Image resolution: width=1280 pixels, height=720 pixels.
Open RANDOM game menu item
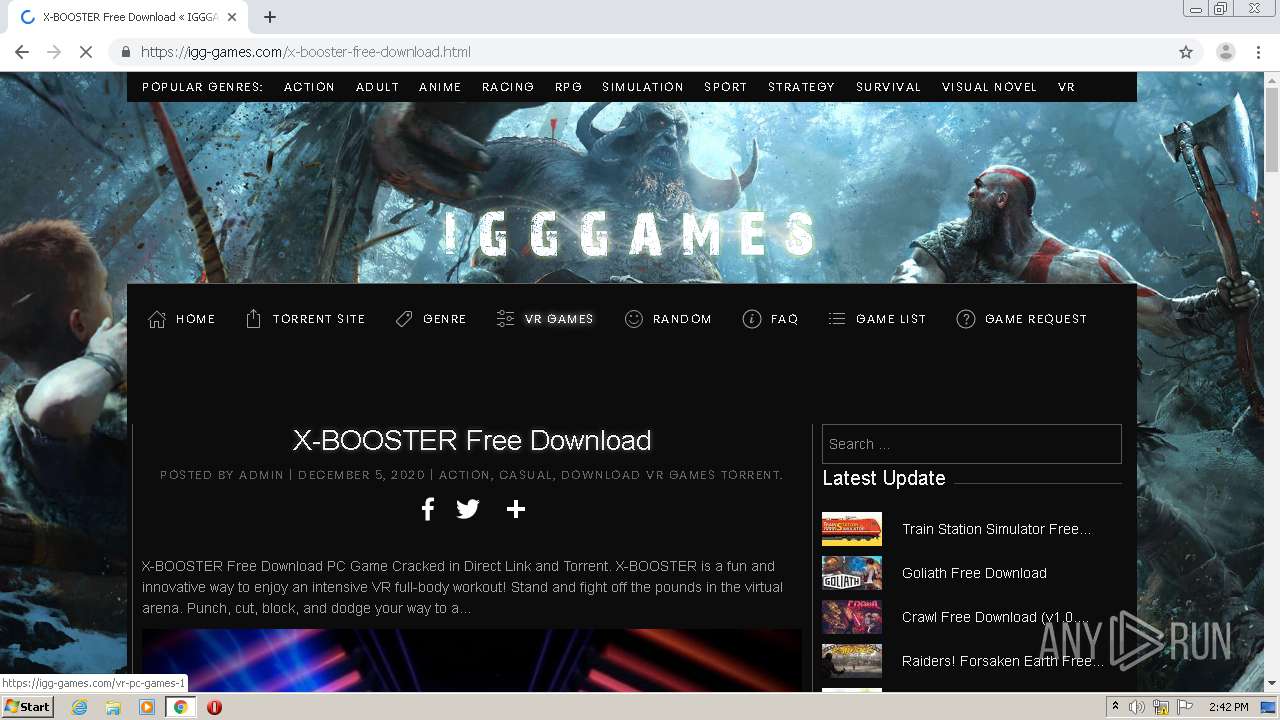click(668, 319)
